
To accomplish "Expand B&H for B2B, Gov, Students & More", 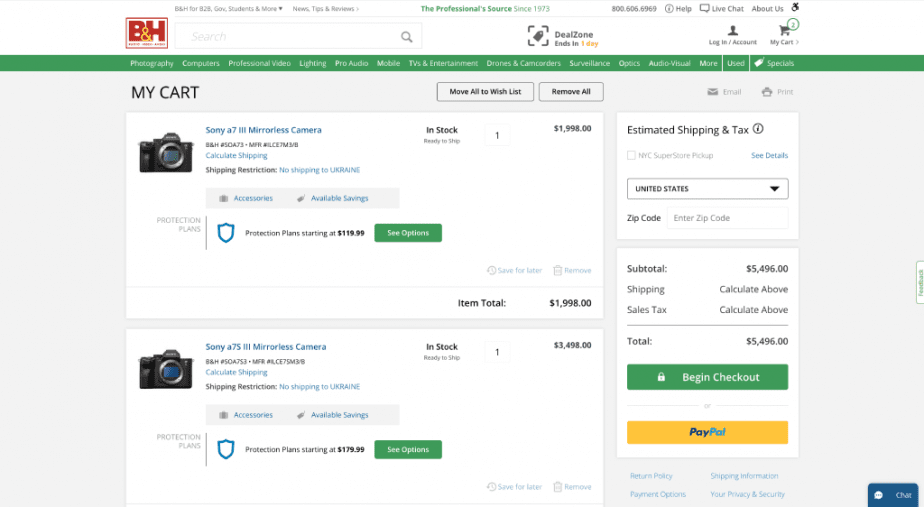I will 229,9.
